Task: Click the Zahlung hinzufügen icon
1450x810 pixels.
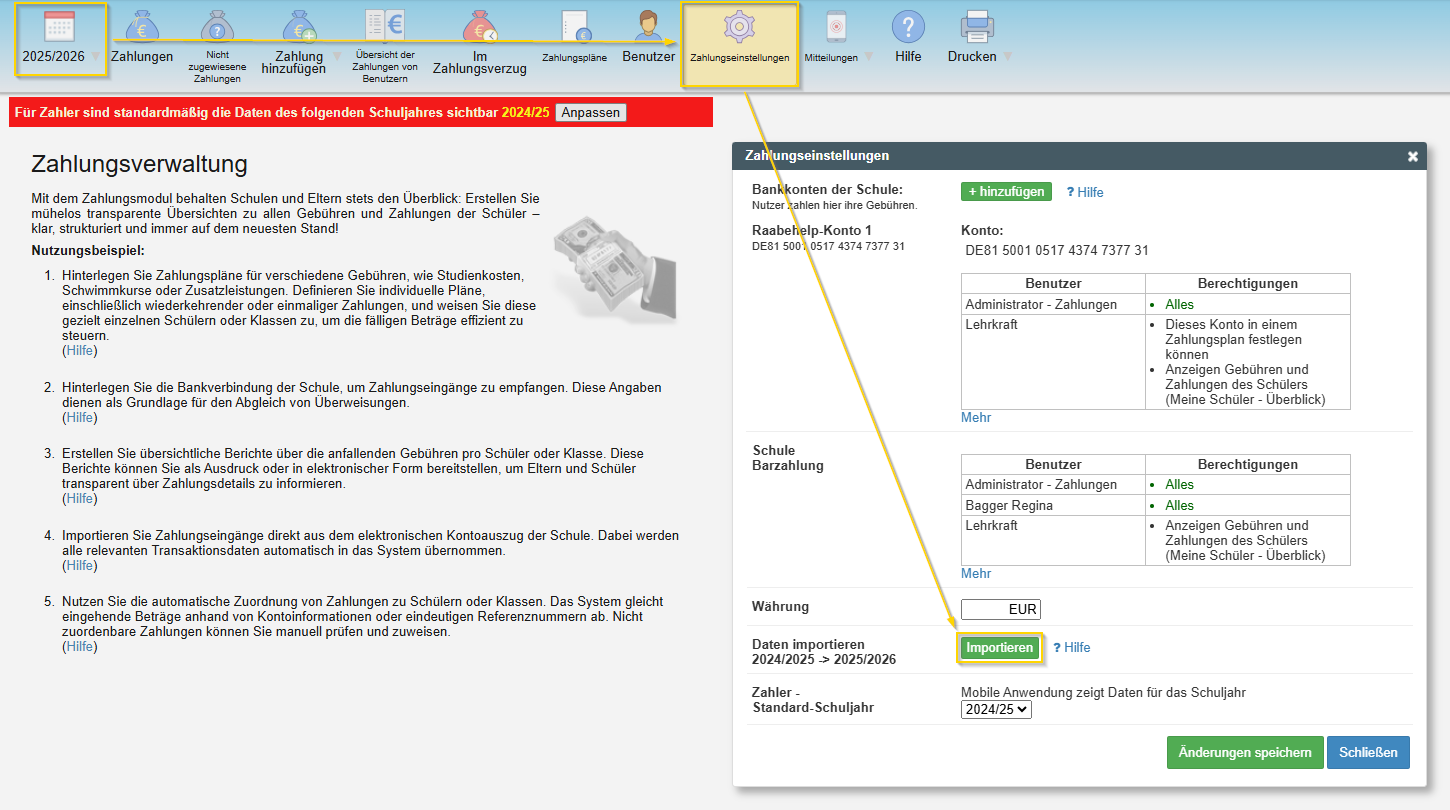Action: pos(298,26)
